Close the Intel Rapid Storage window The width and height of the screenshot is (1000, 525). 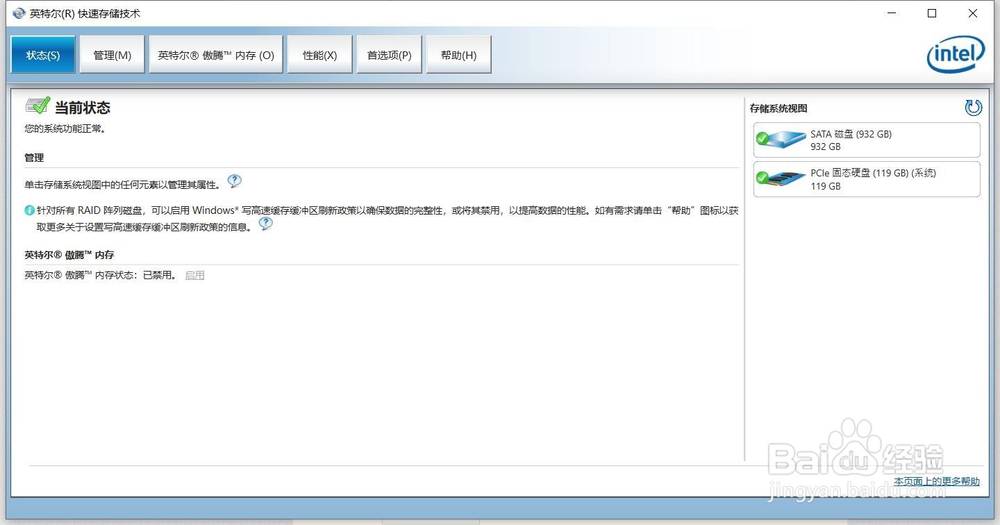(973, 13)
